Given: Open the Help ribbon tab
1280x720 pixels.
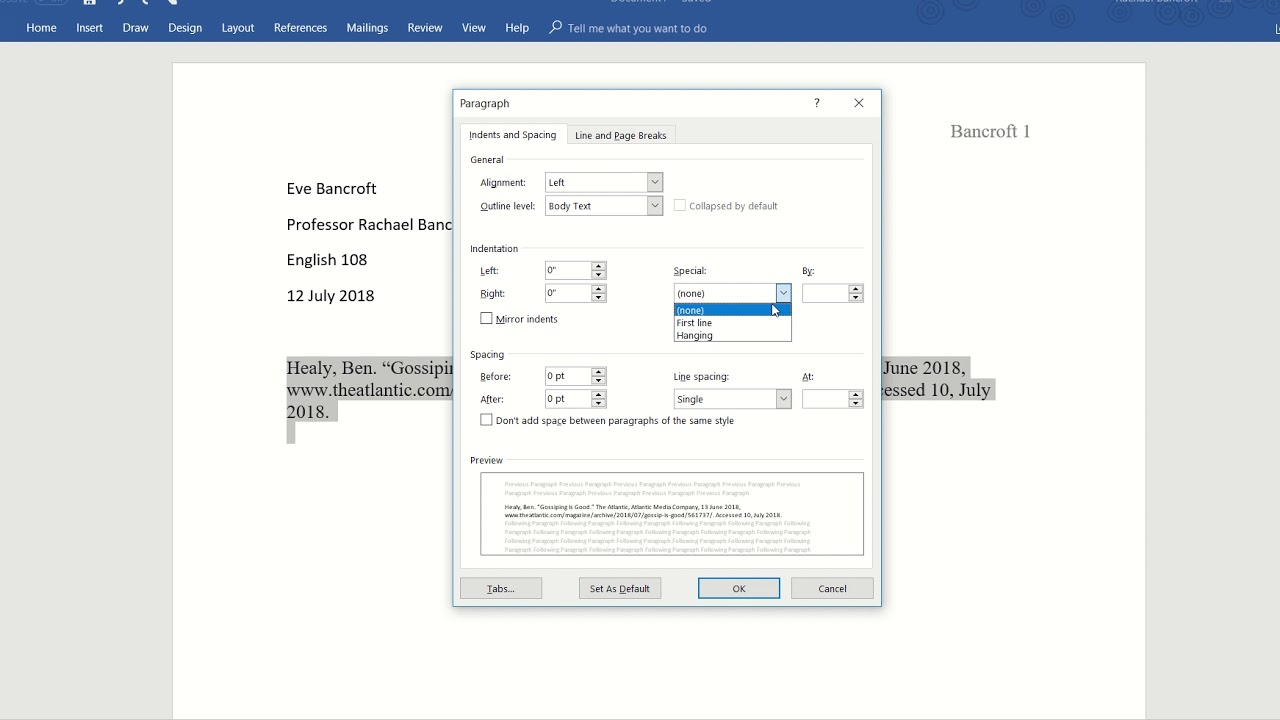Looking at the screenshot, I should (517, 28).
